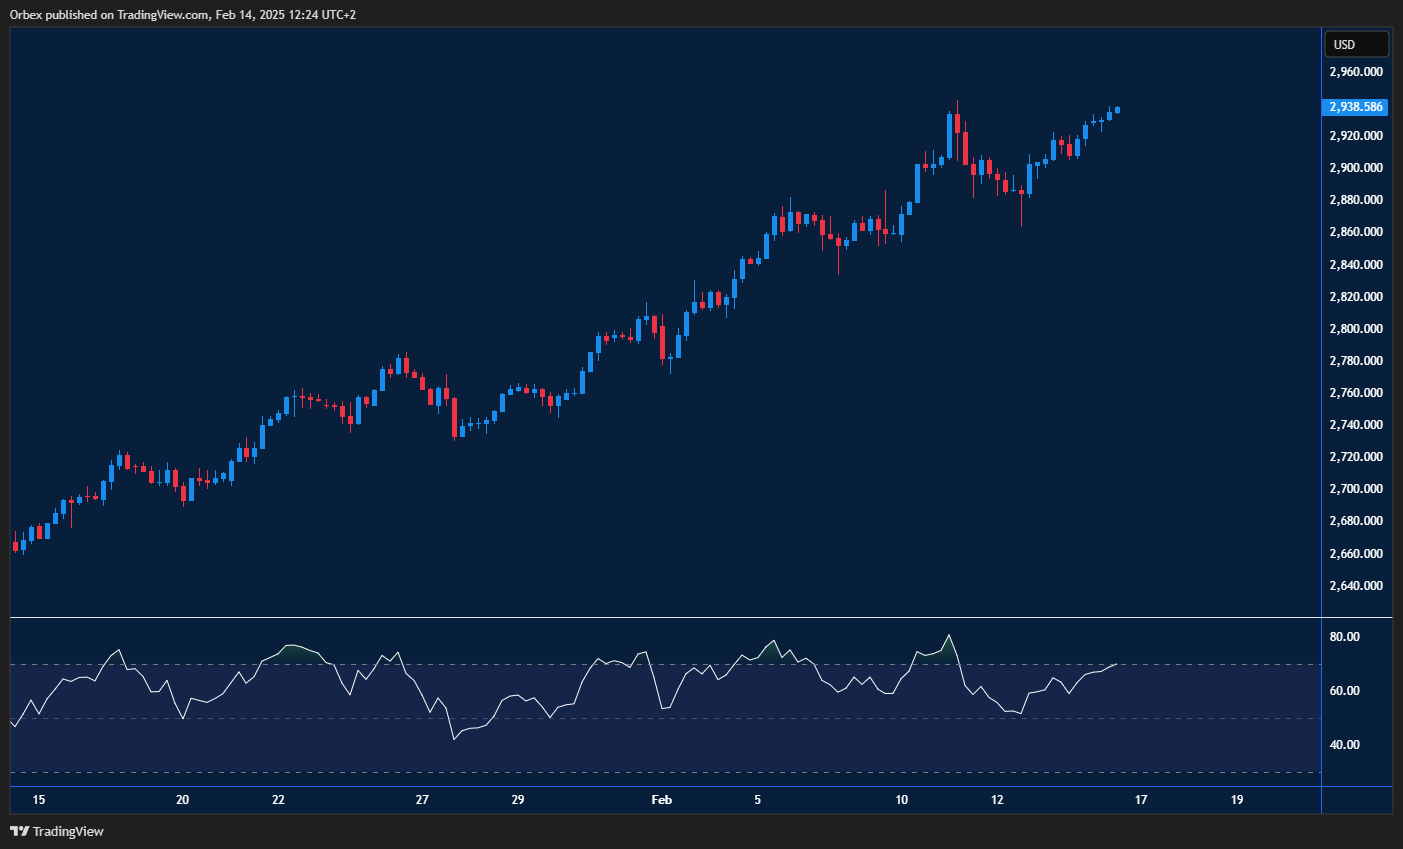Click the TradingView logo in bottom corner
The width and height of the screenshot is (1403, 849).
[18, 831]
